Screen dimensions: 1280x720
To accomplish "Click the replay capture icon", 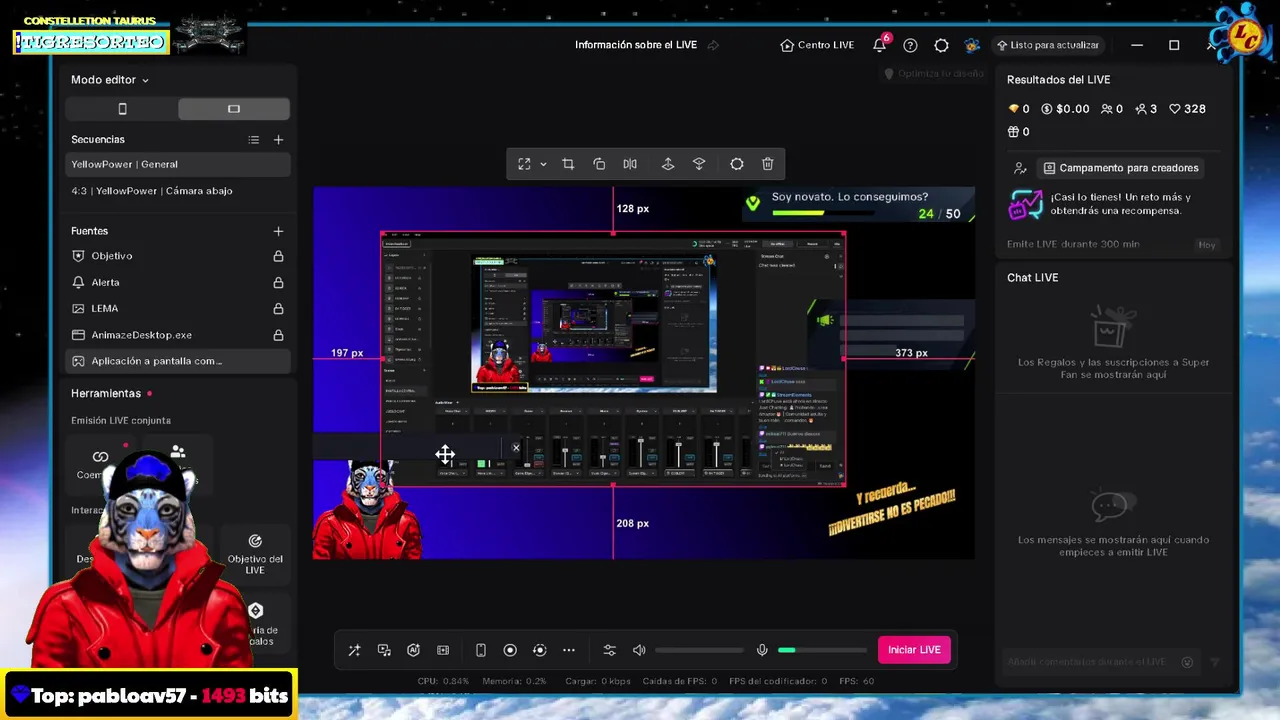I will (539, 650).
